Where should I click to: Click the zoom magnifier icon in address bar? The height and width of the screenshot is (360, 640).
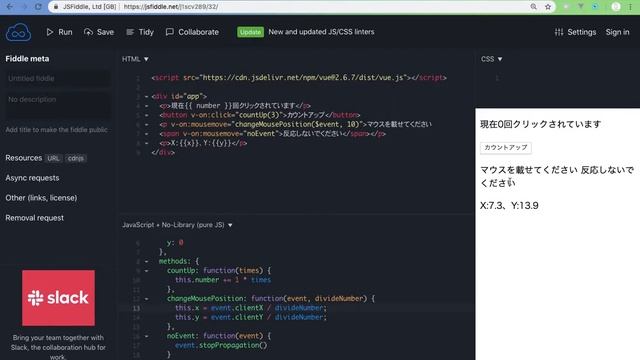[x=533, y=7]
